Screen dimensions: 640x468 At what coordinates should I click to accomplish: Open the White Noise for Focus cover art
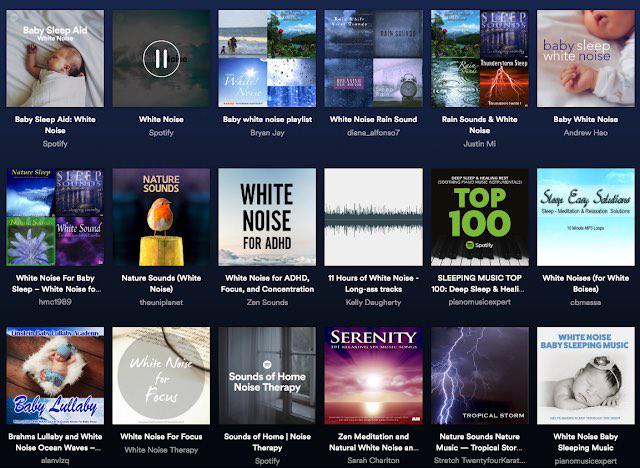(161, 375)
